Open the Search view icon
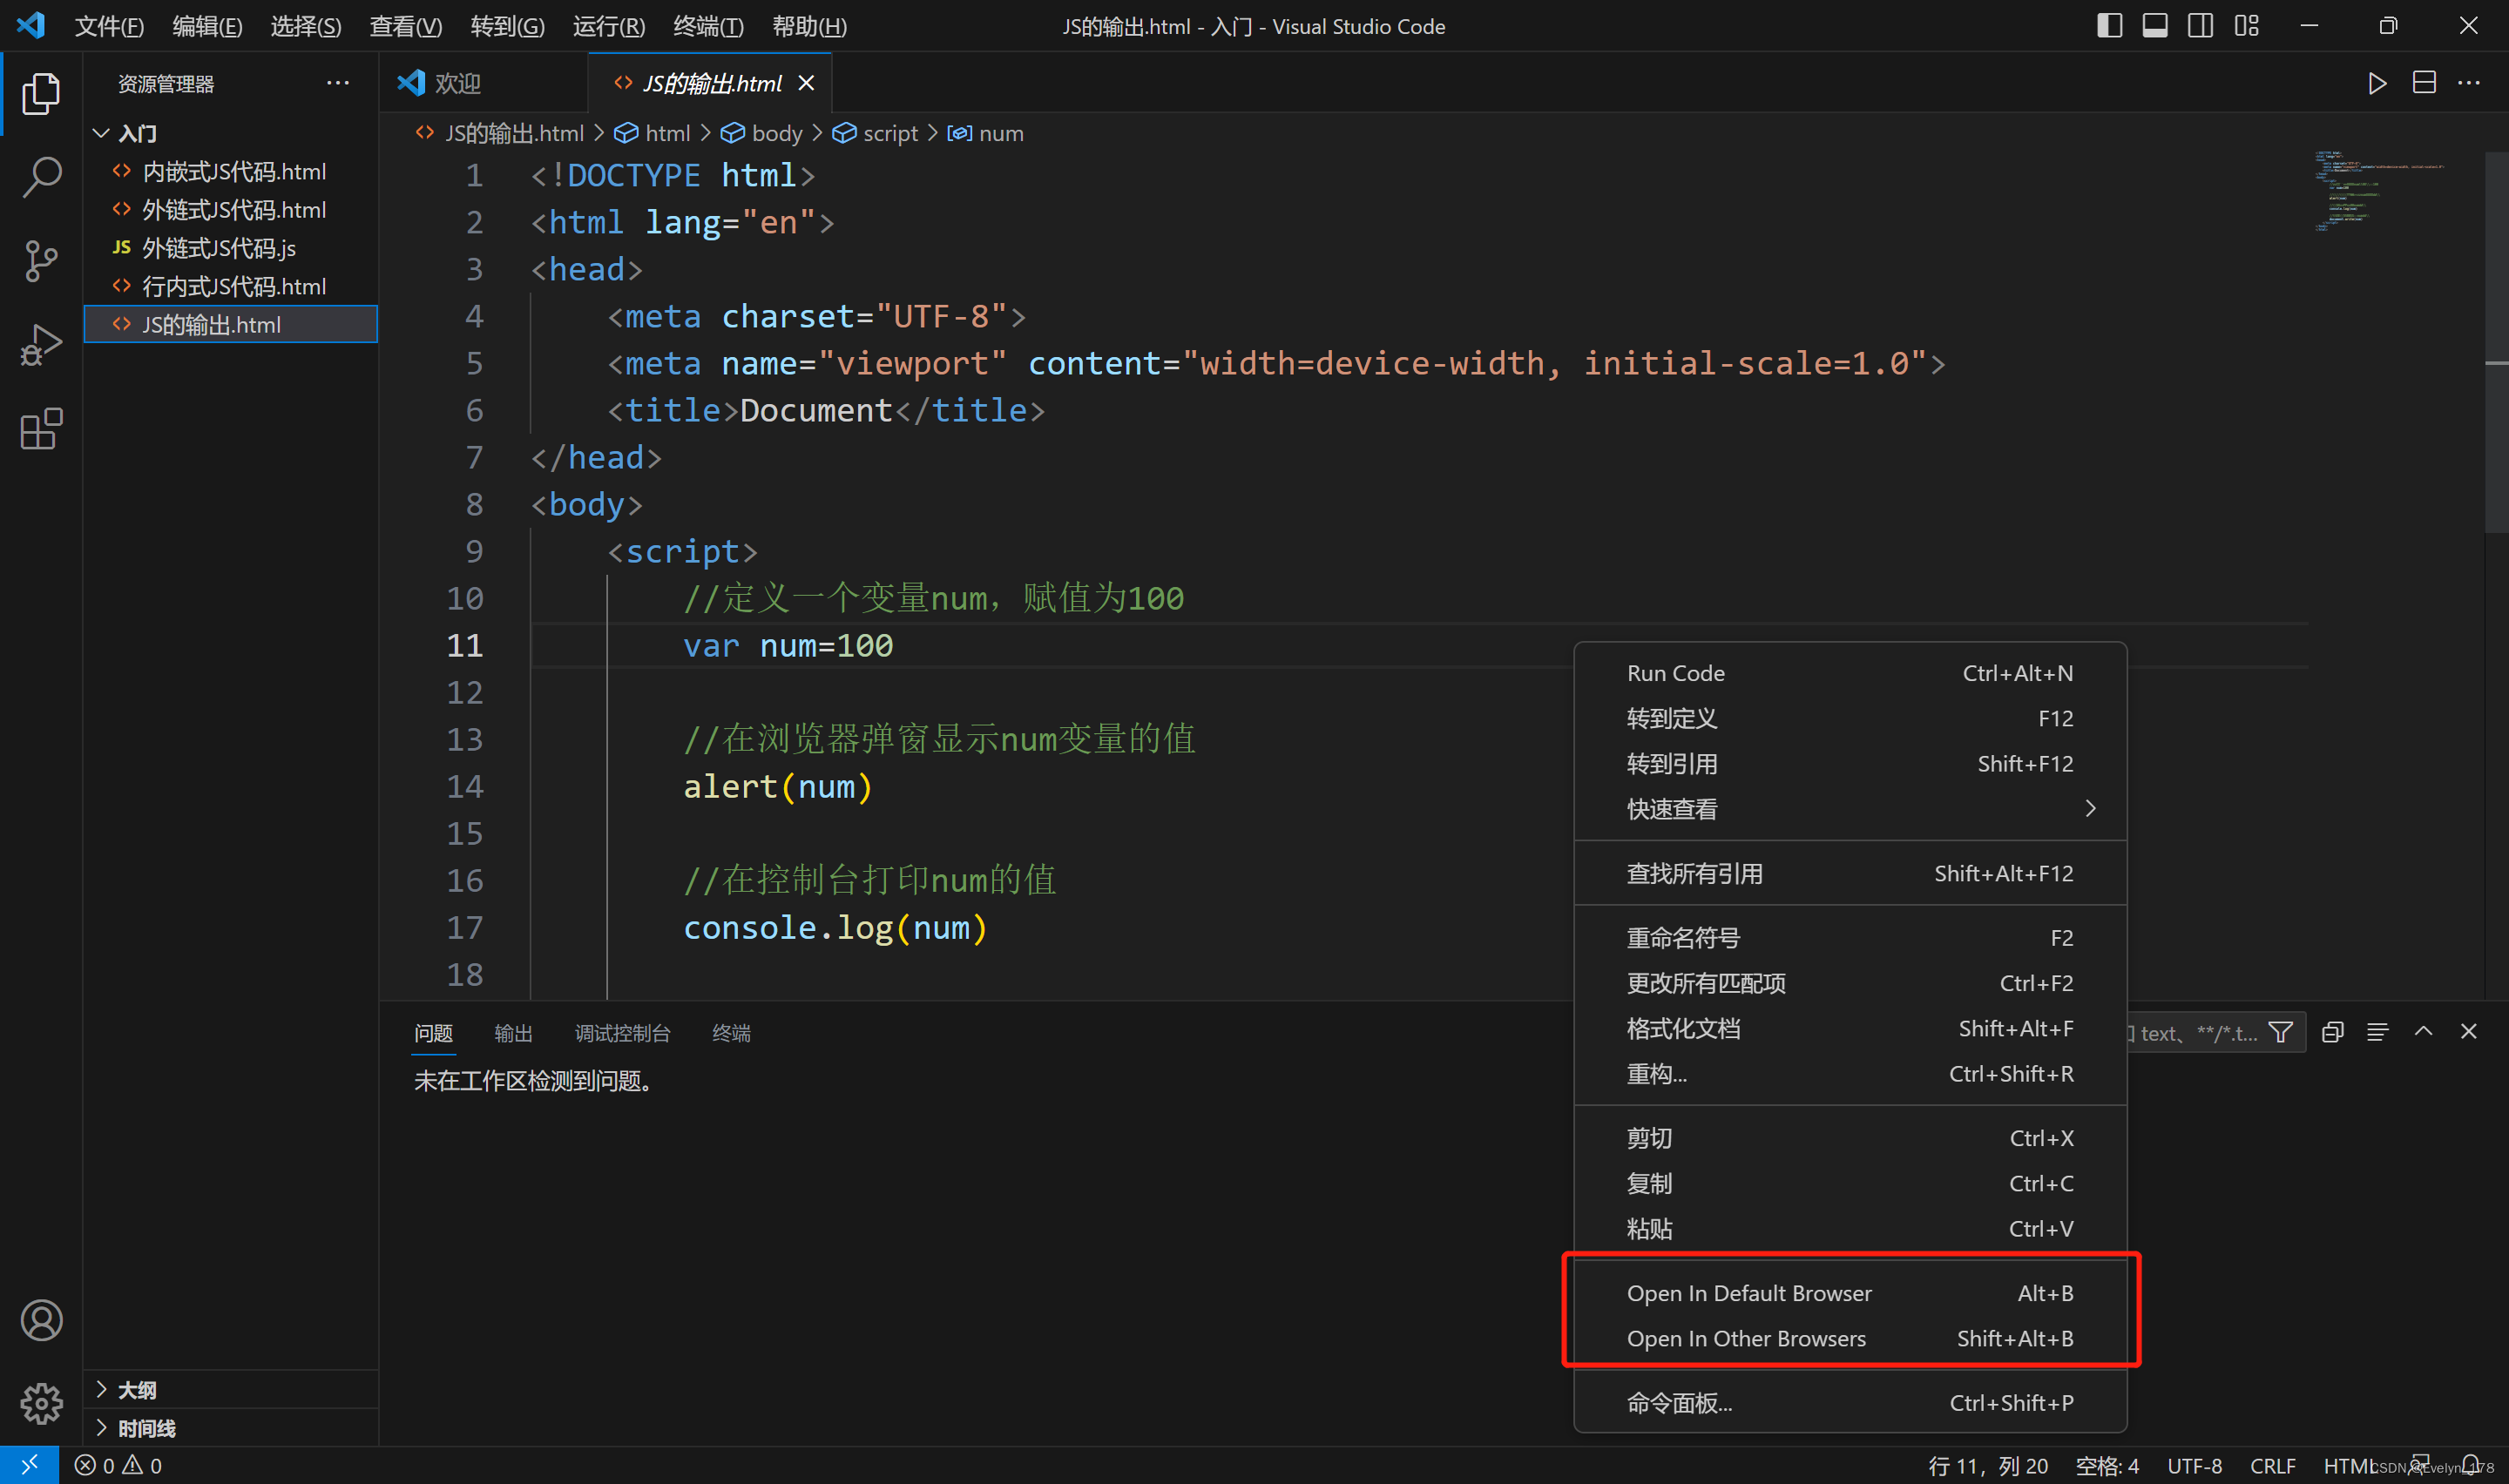 (x=41, y=177)
